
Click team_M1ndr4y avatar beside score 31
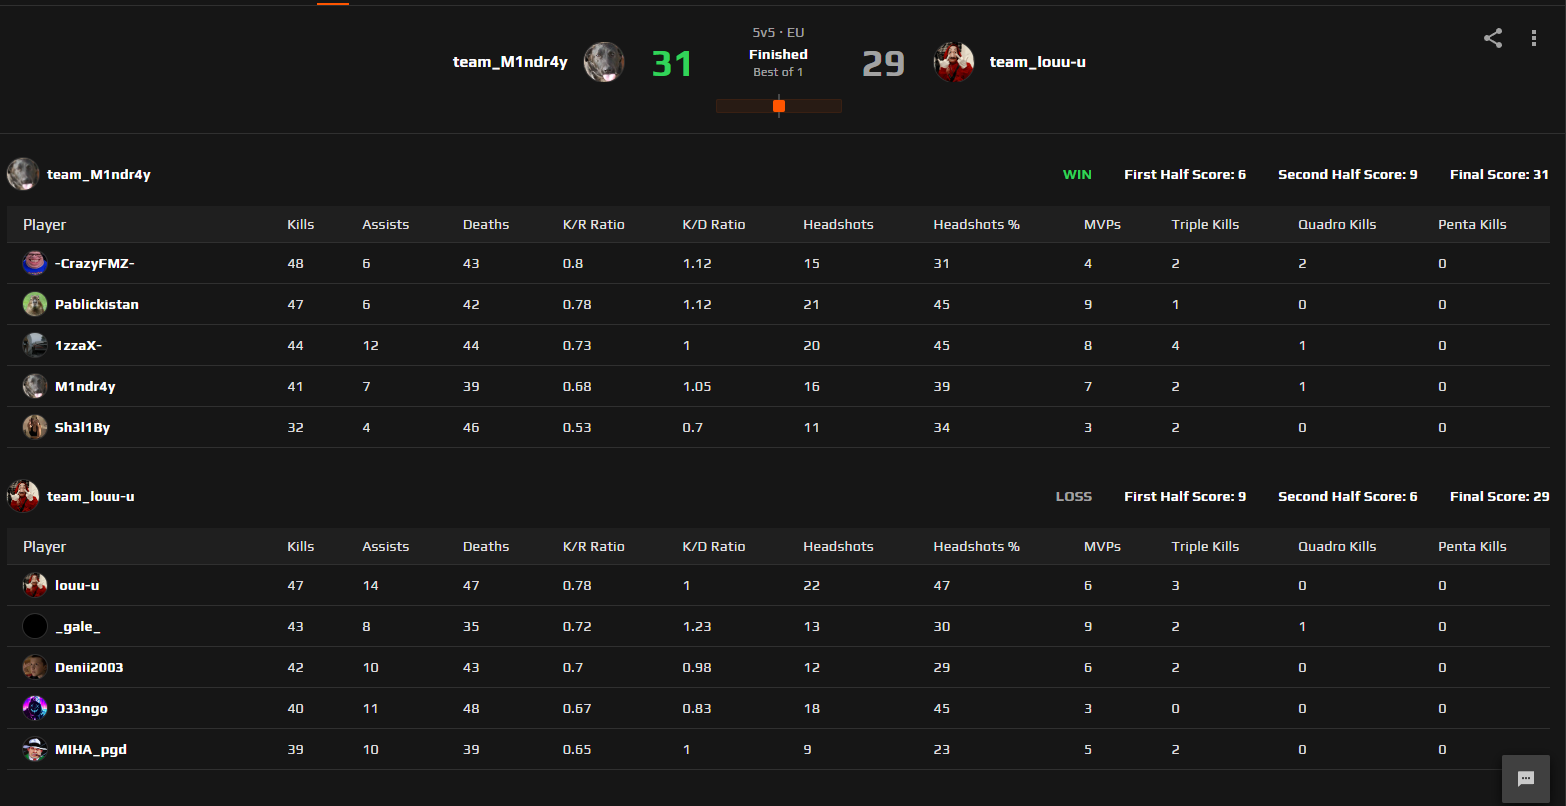pos(604,62)
